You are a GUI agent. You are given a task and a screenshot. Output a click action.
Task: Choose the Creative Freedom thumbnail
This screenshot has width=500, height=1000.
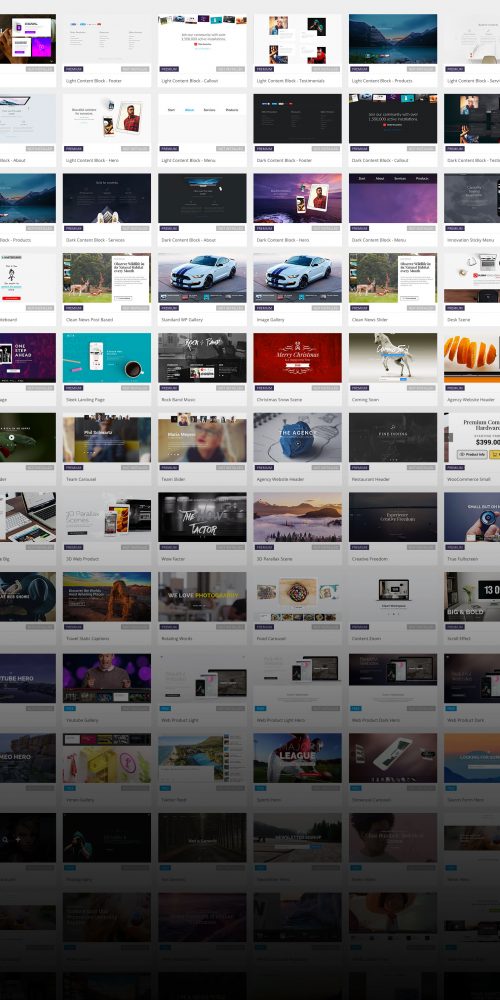coord(393,517)
